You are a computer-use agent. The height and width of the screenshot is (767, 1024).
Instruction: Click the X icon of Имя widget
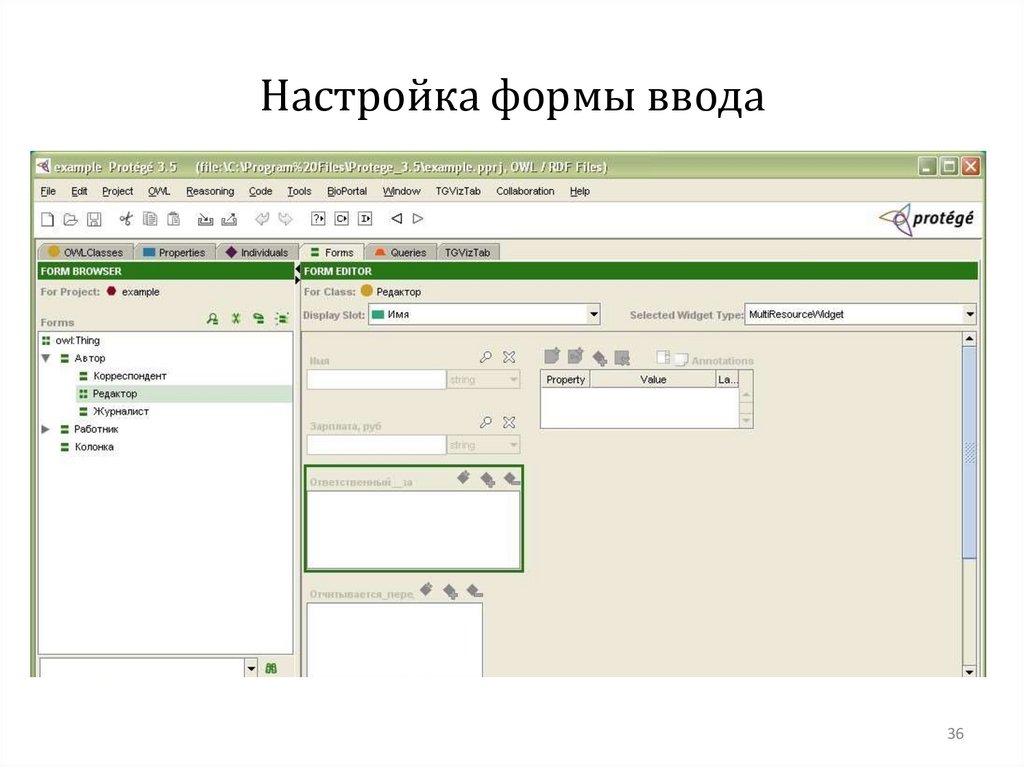509,357
